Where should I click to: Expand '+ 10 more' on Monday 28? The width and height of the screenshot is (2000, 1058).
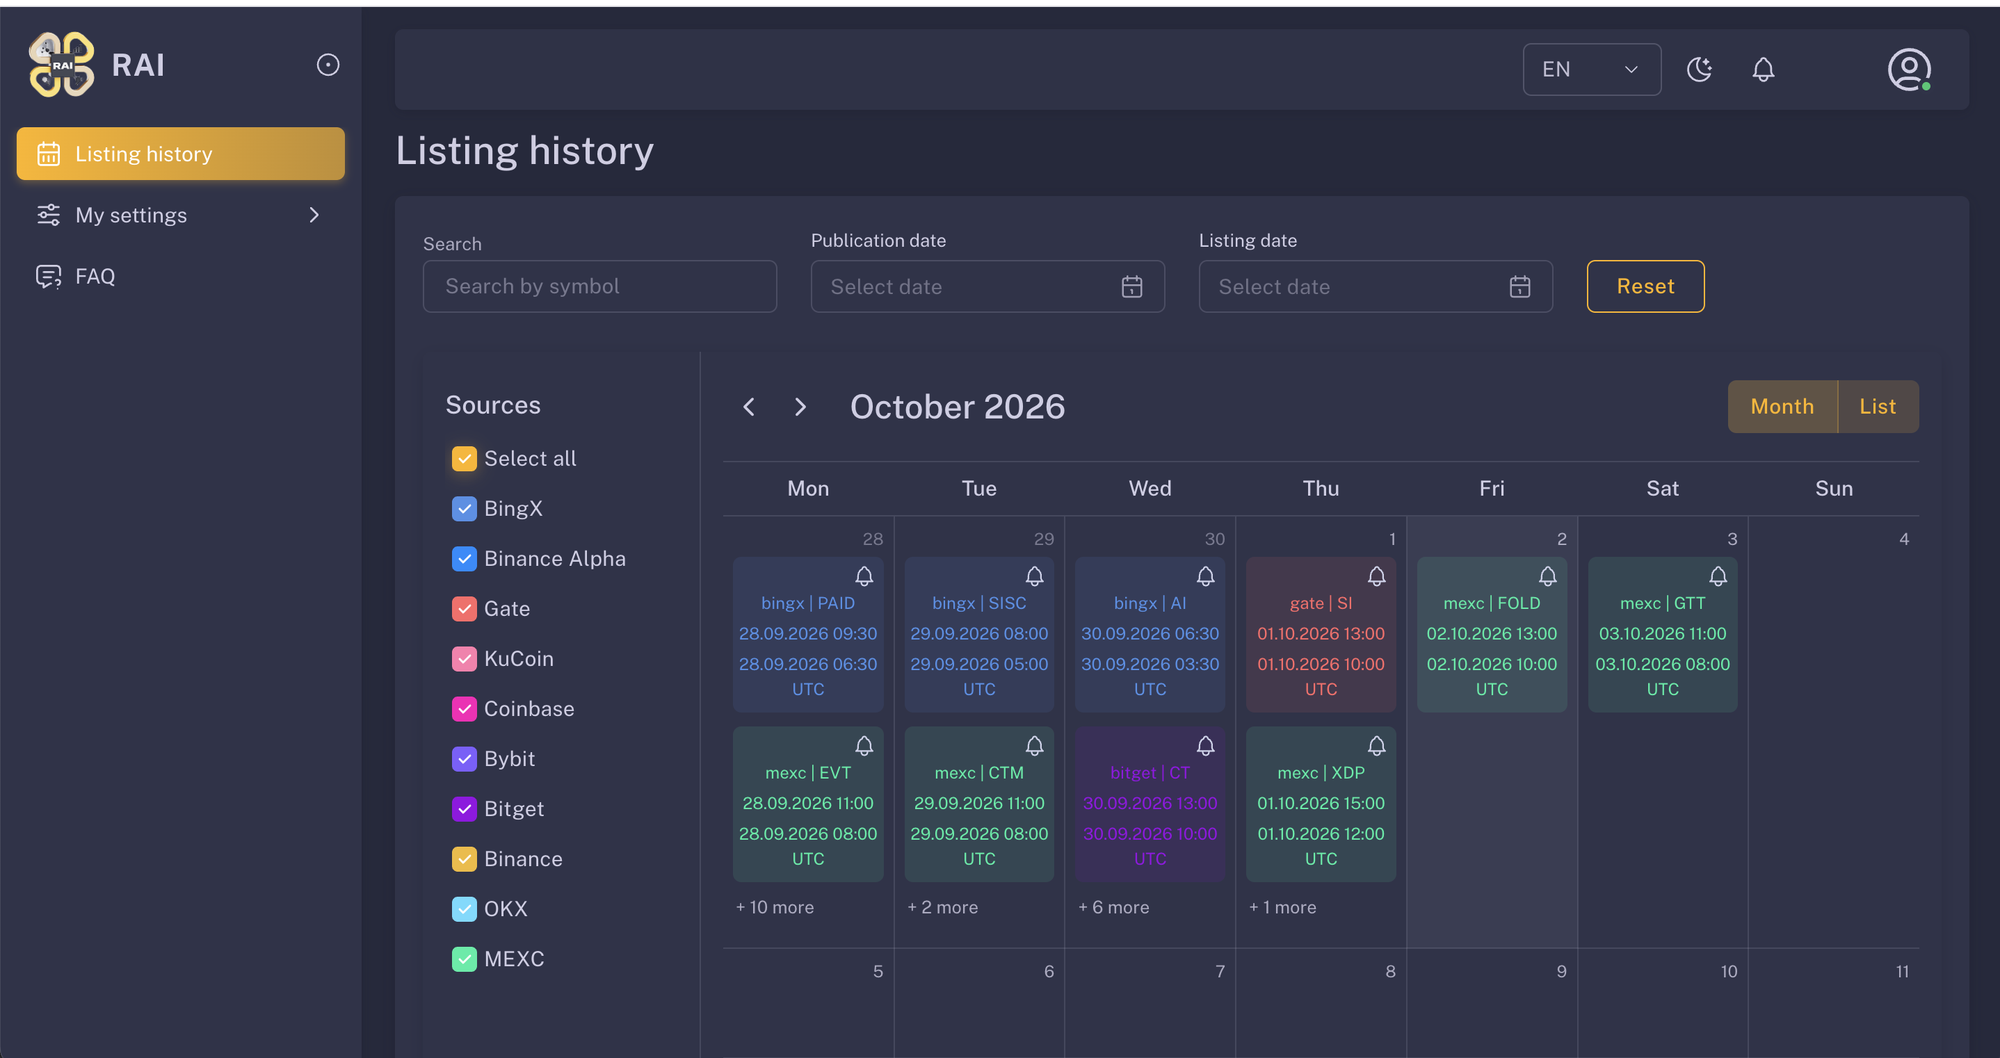pyautogui.click(x=775, y=907)
